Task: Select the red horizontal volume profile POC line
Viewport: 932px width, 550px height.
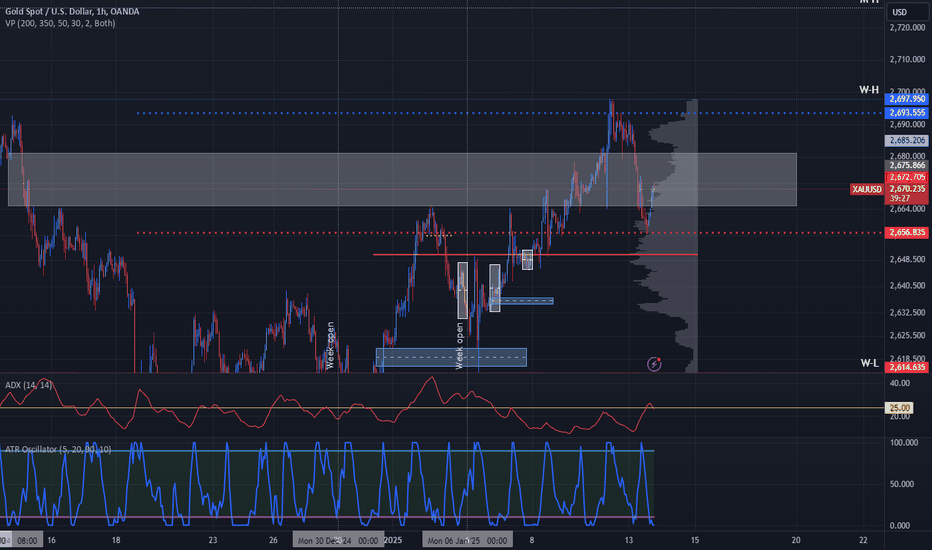Action: [535, 254]
